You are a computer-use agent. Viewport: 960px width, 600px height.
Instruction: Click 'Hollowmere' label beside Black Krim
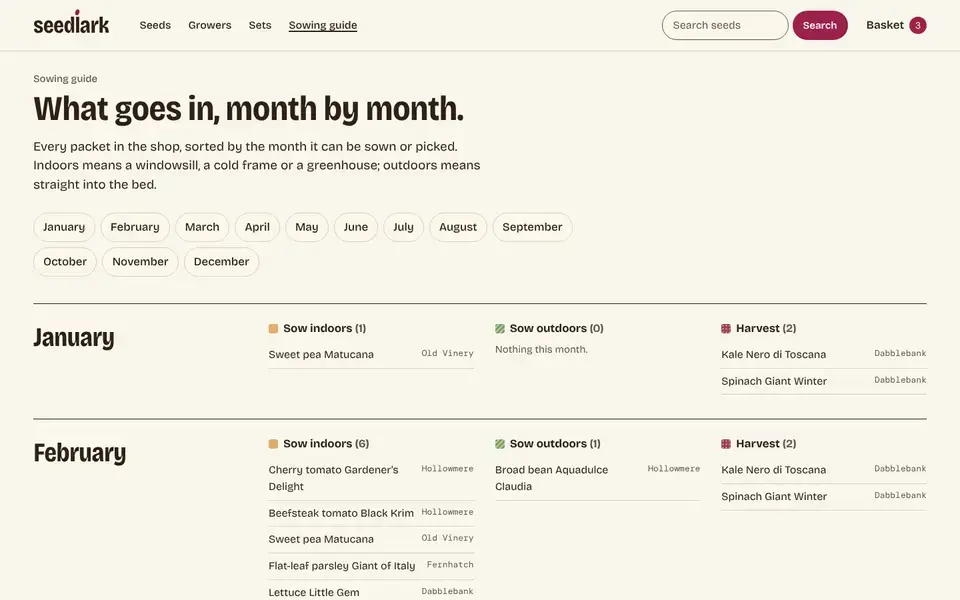(x=448, y=512)
